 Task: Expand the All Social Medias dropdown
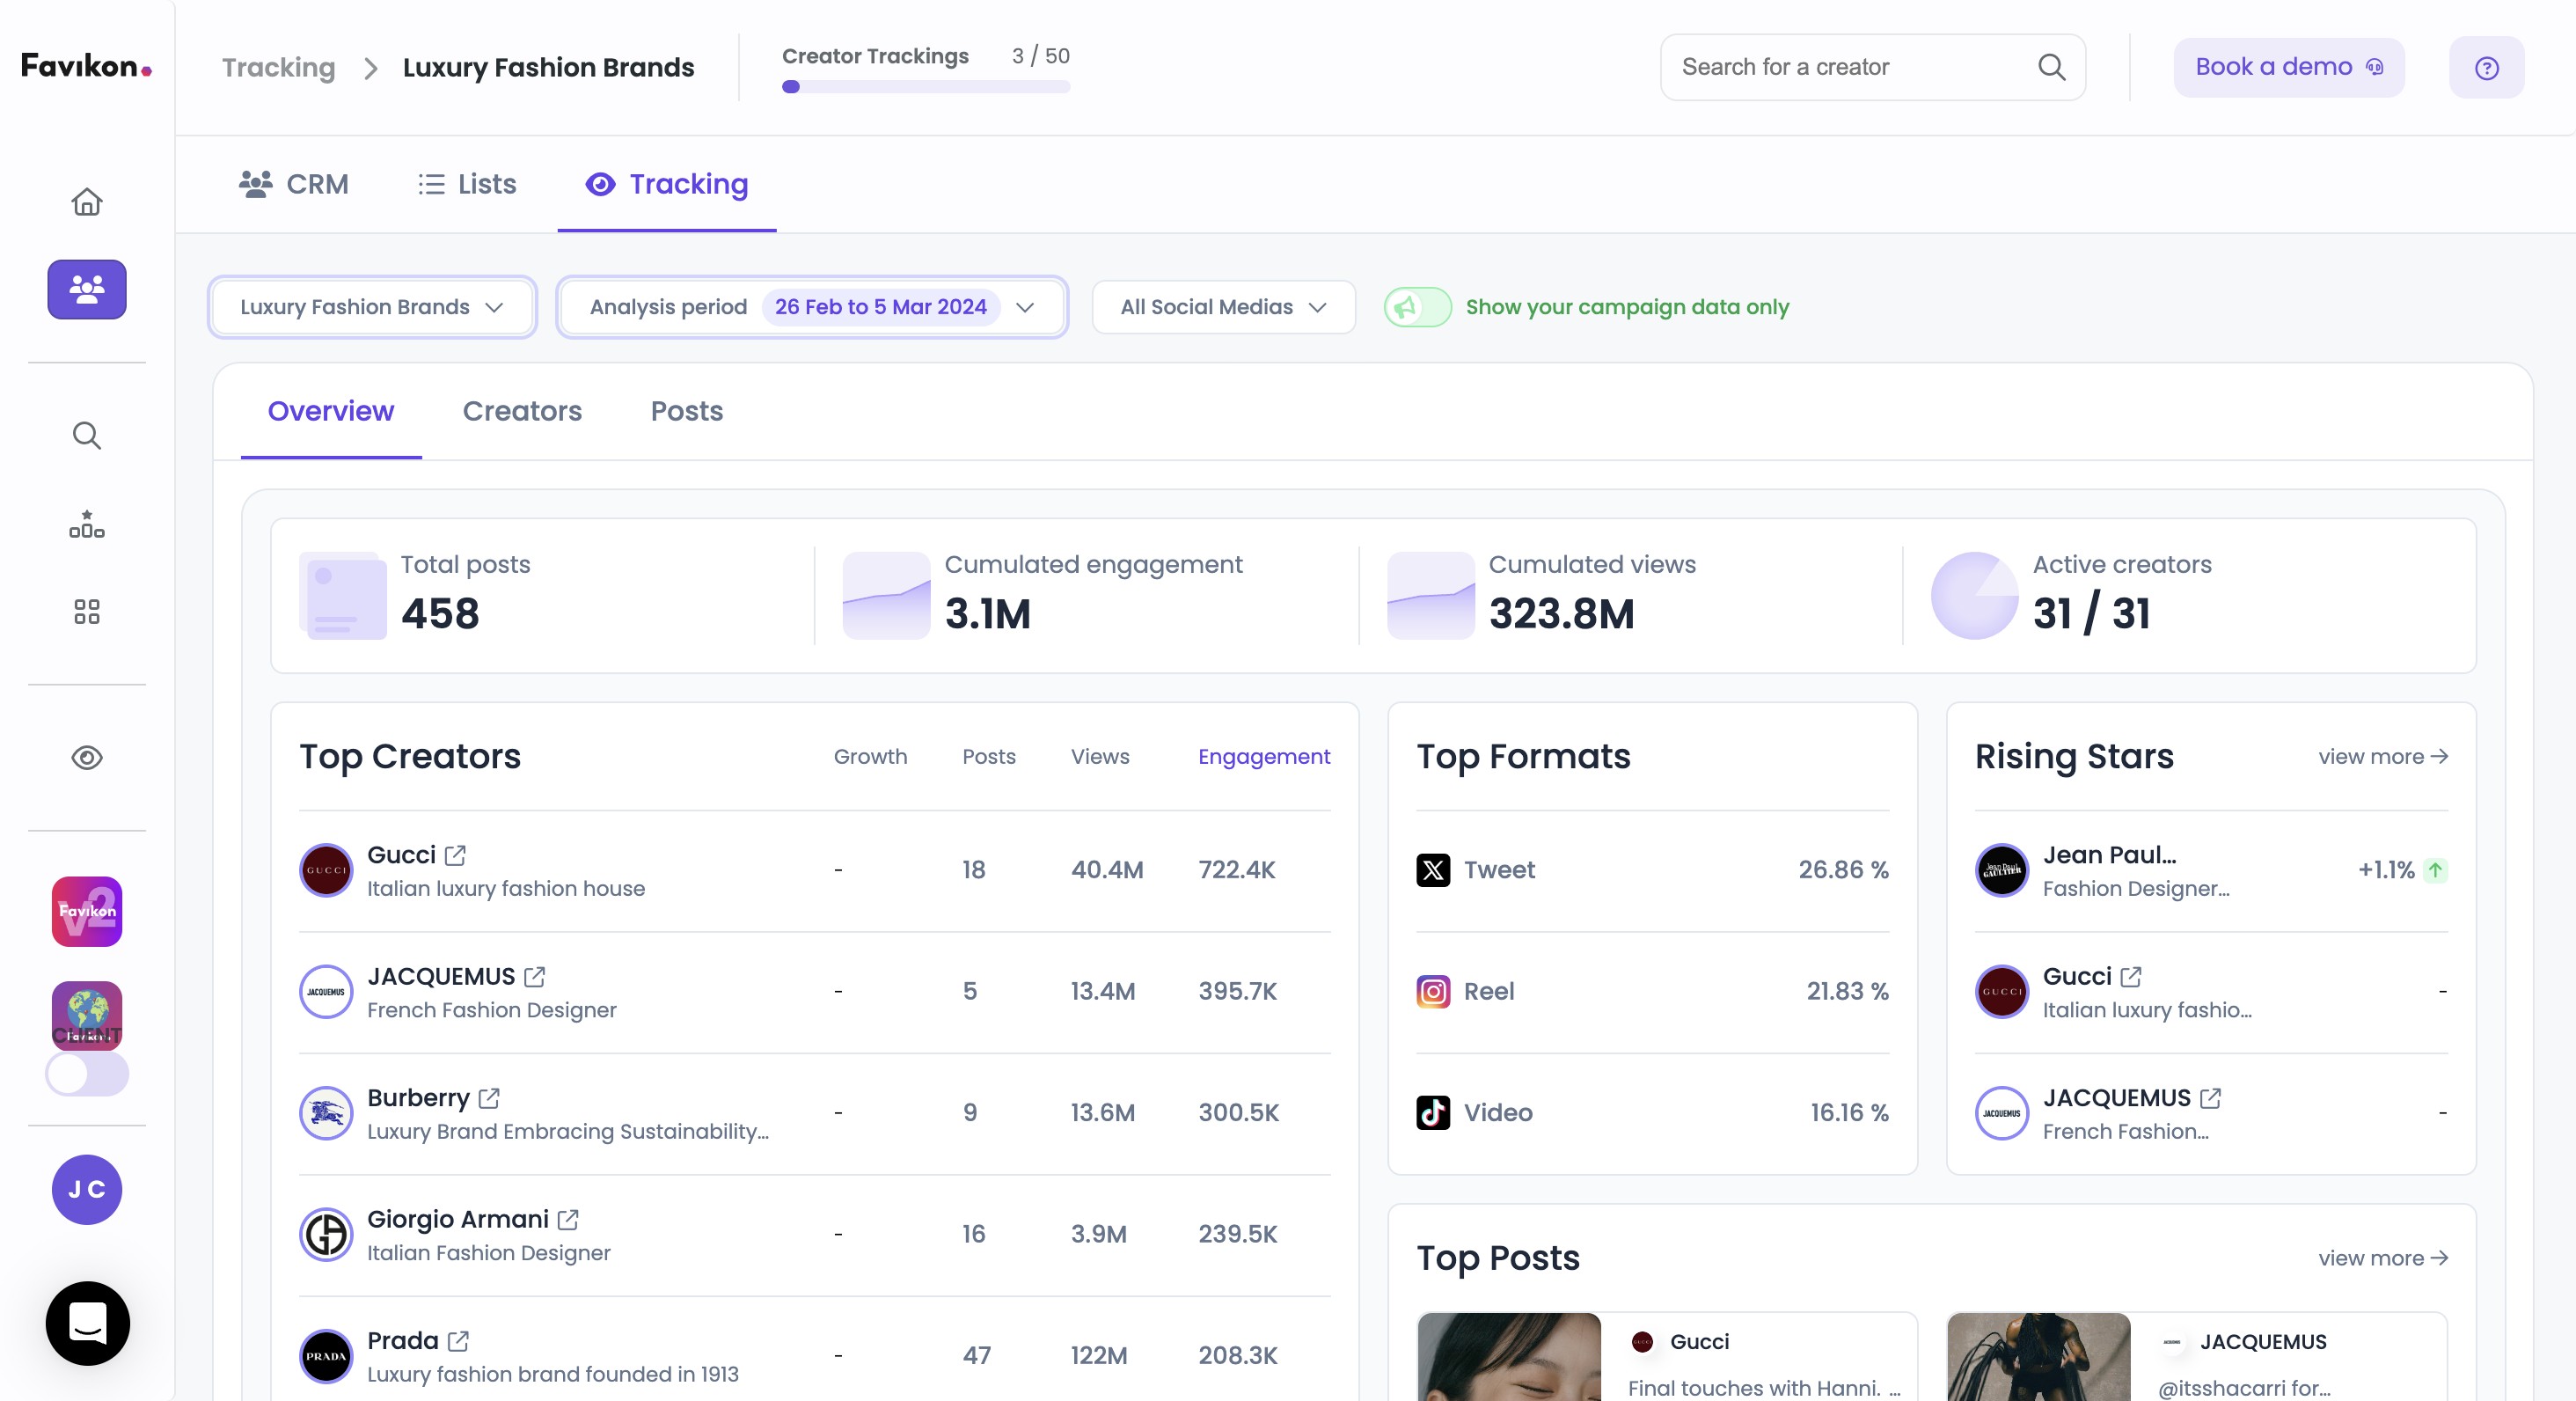(1223, 307)
